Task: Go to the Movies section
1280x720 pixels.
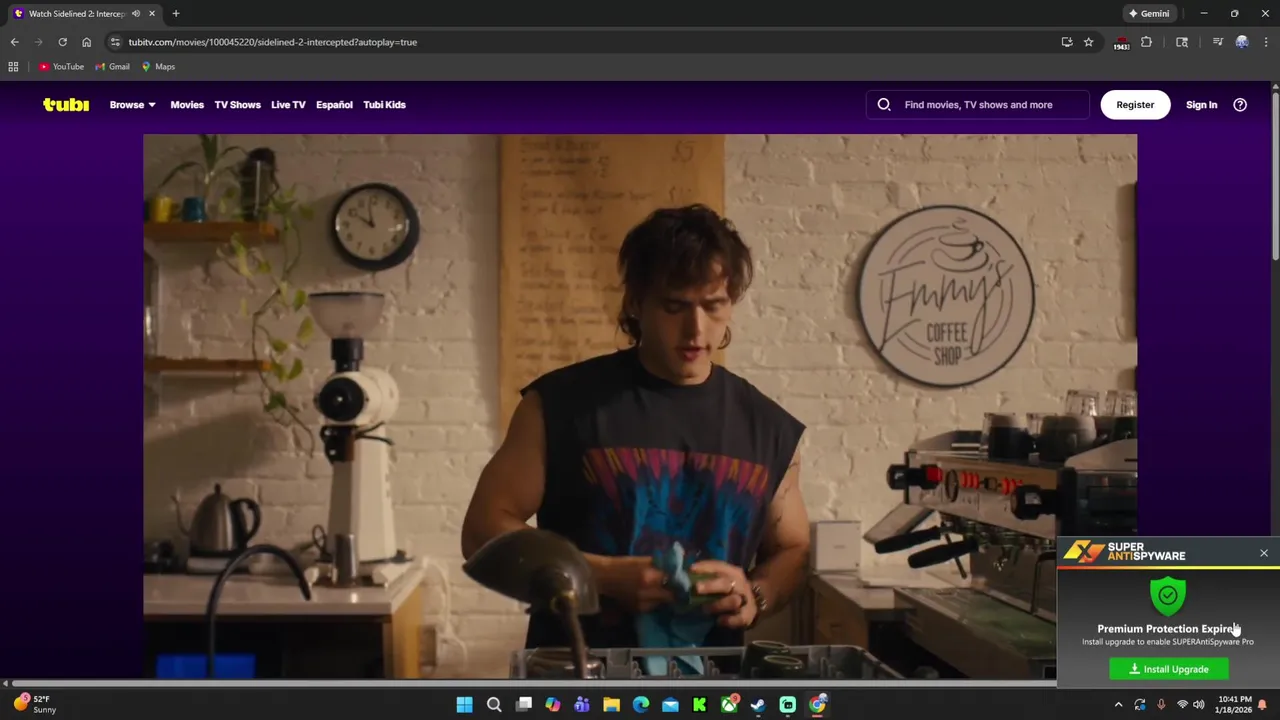Action: pyautogui.click(x=187, y=104)
